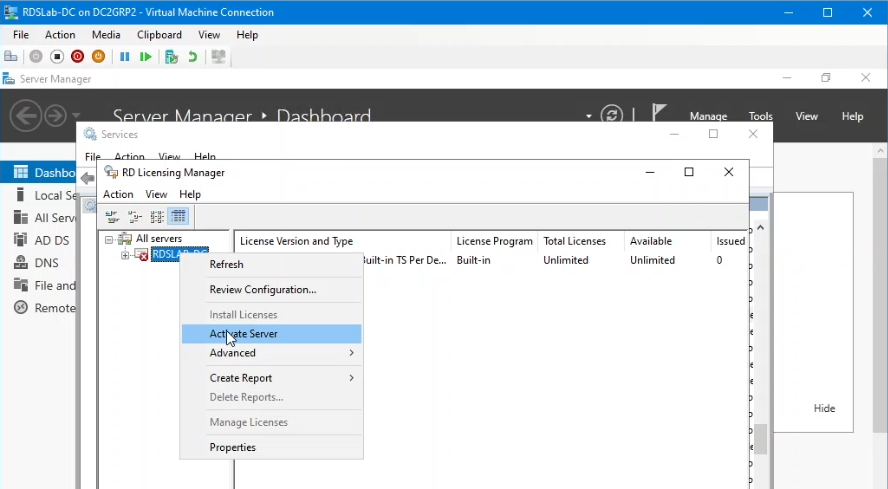Collapse the All servers tree node
888x489 pixels.
[x=109, y=239]
